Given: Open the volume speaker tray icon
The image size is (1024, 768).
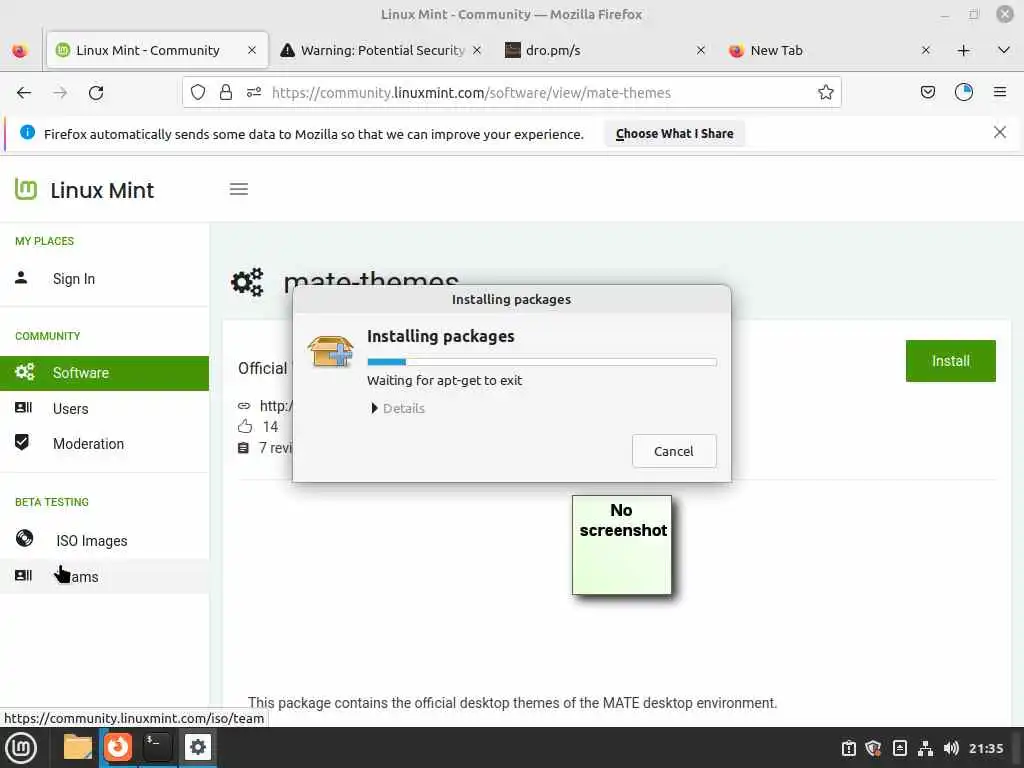Looking at the screenshot, I should pos(951,748).
